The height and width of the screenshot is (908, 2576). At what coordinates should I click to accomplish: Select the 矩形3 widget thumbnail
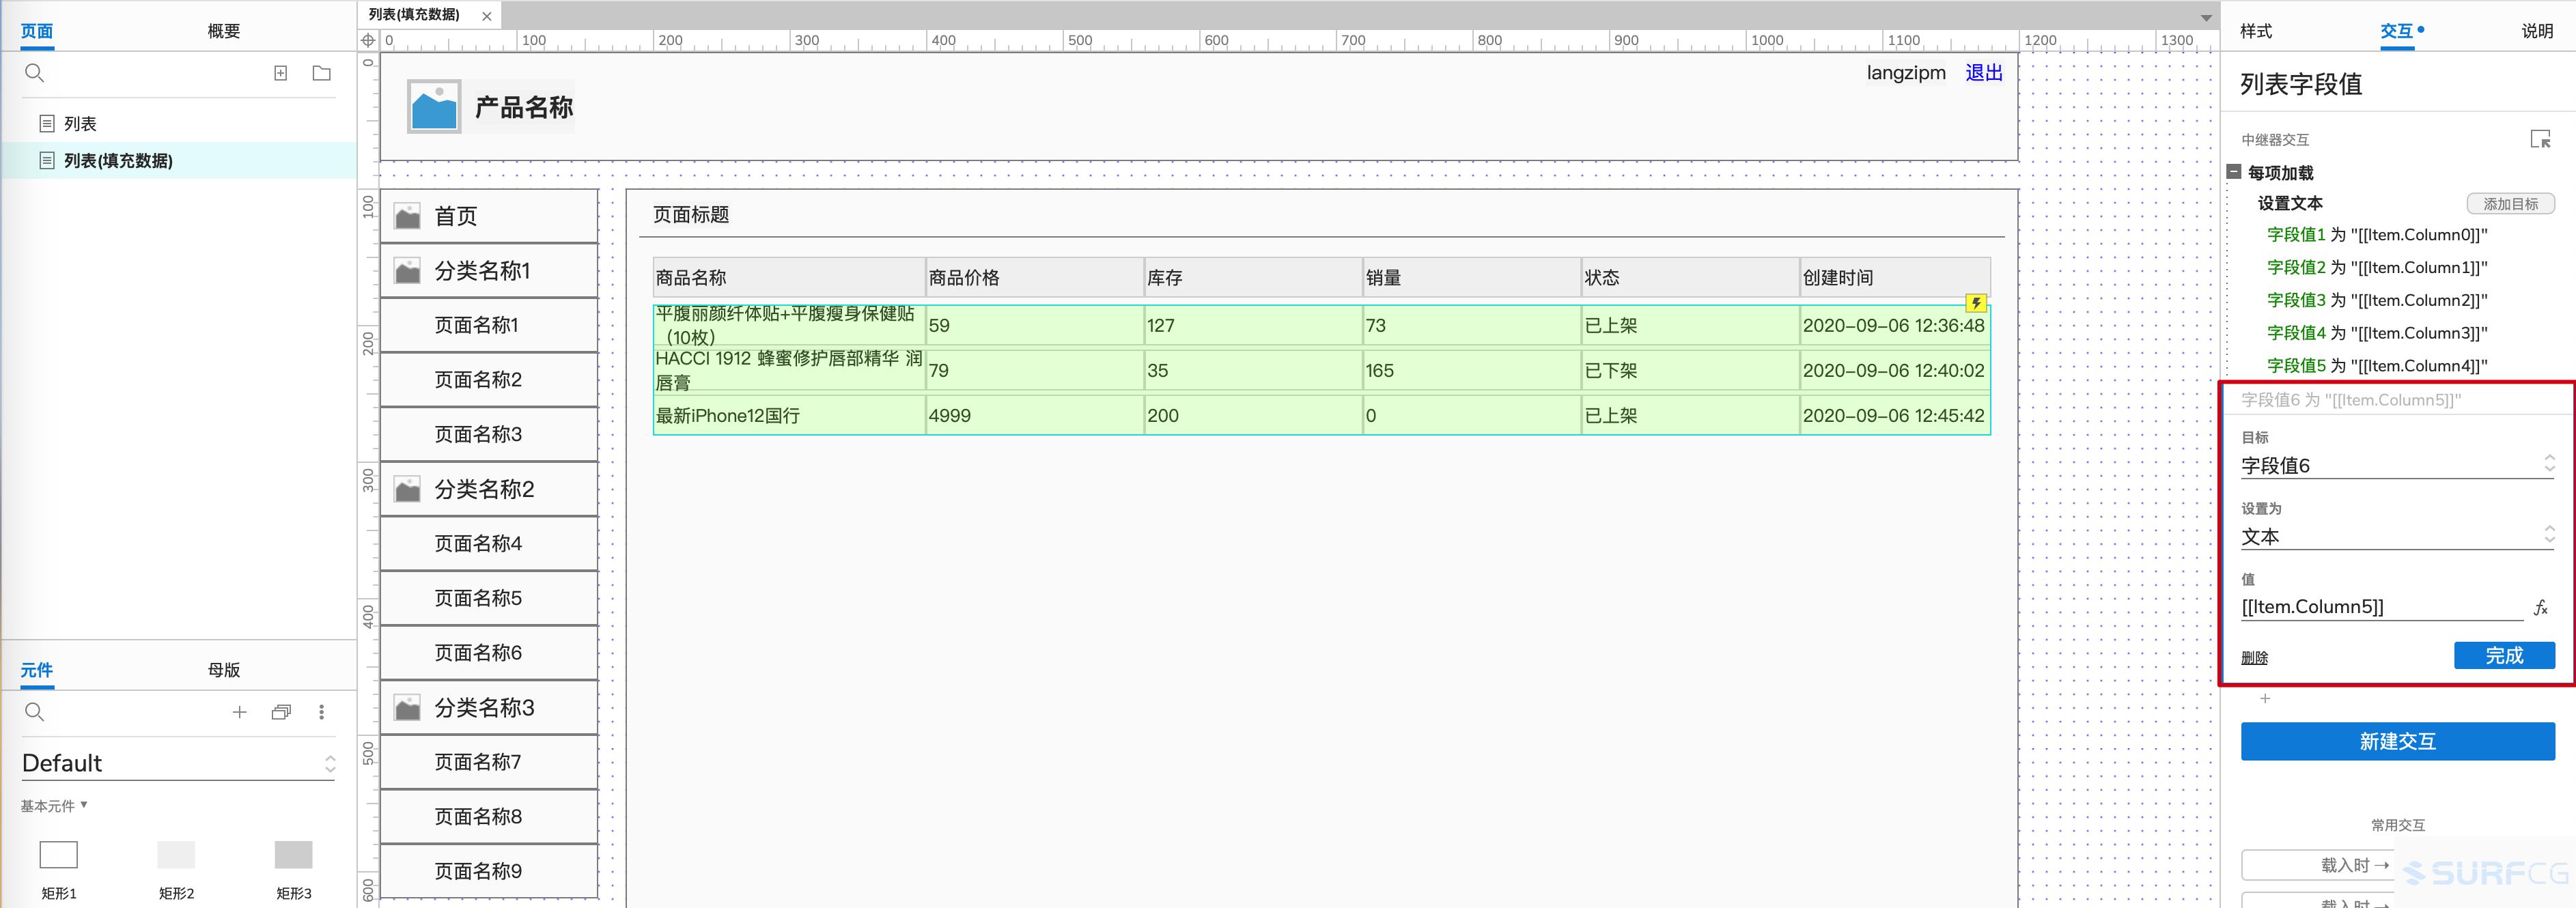293,854
